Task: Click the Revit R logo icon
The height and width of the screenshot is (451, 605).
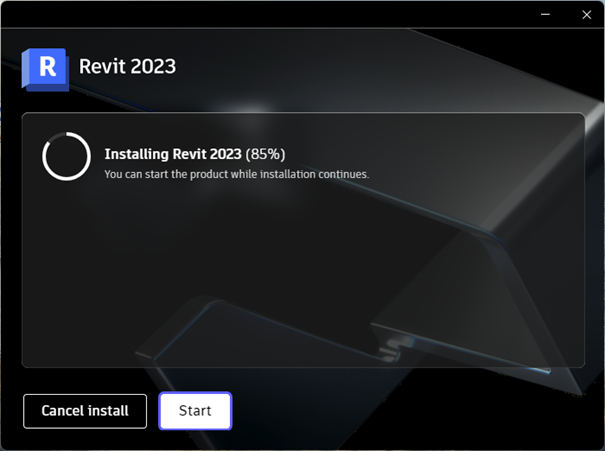Action: coord(45,70)
